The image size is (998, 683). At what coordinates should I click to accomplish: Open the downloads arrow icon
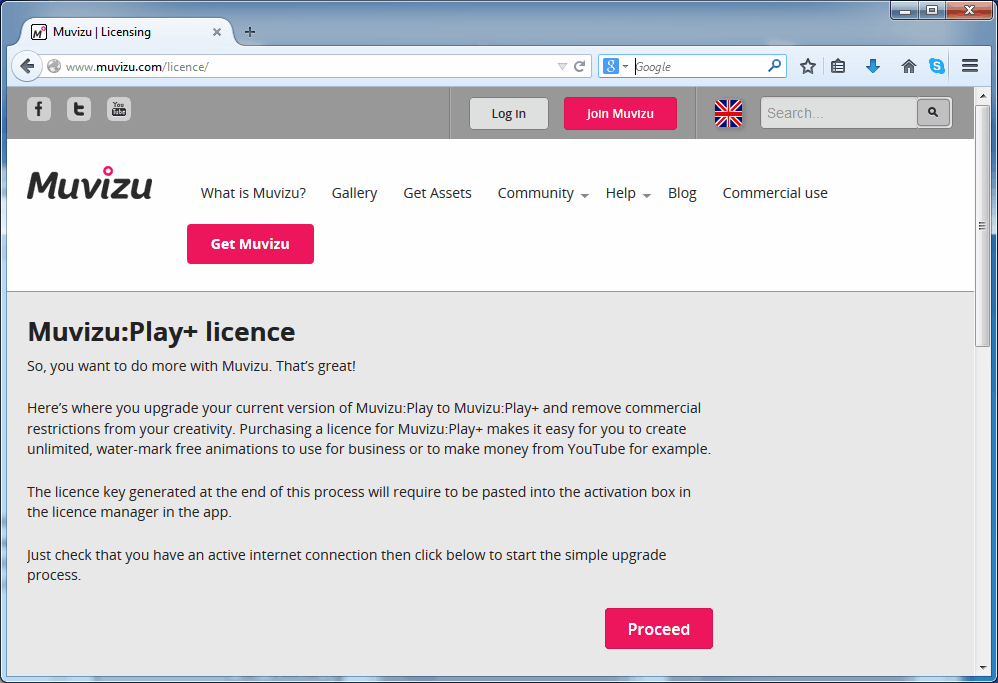[873, 66]
